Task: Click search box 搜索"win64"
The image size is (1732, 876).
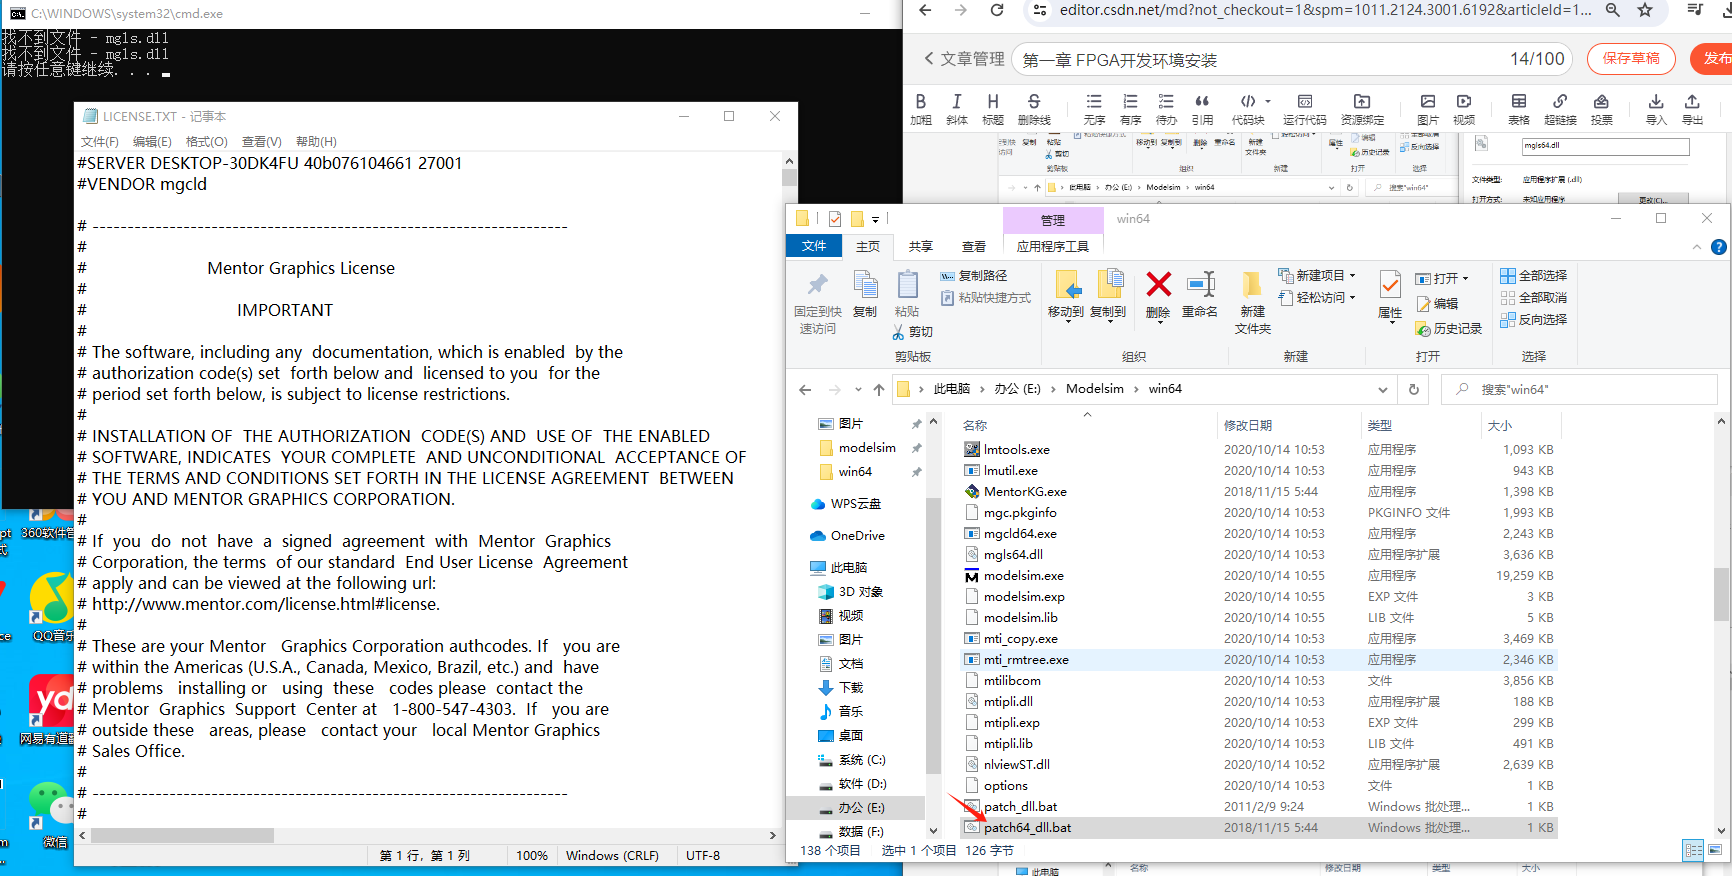Action: [x=1580, y=389]
